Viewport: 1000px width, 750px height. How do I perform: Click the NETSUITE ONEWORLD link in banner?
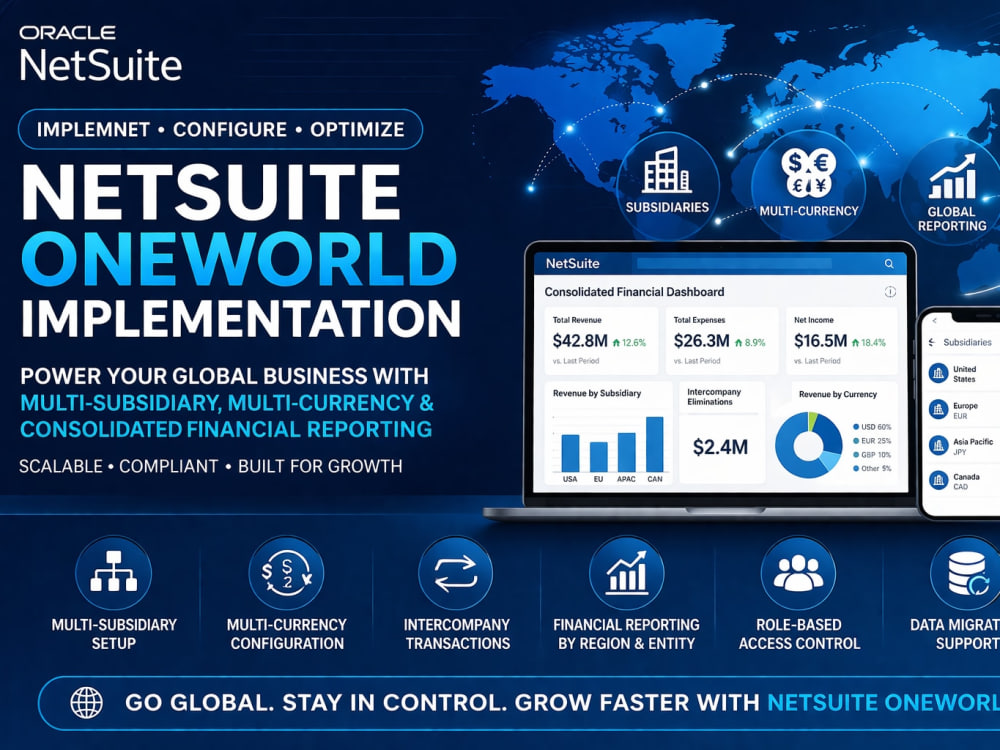[x=883, y=703]
